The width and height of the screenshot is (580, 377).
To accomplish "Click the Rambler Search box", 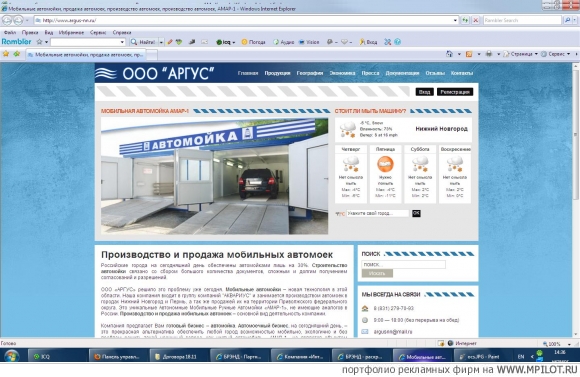I will [522, 20].
